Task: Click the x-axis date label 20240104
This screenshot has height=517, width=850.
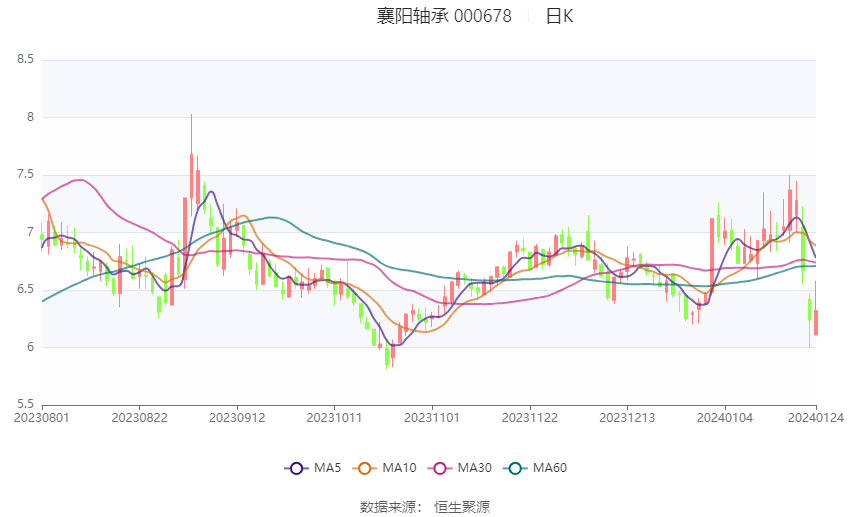Action: click(x=725, y=418)
